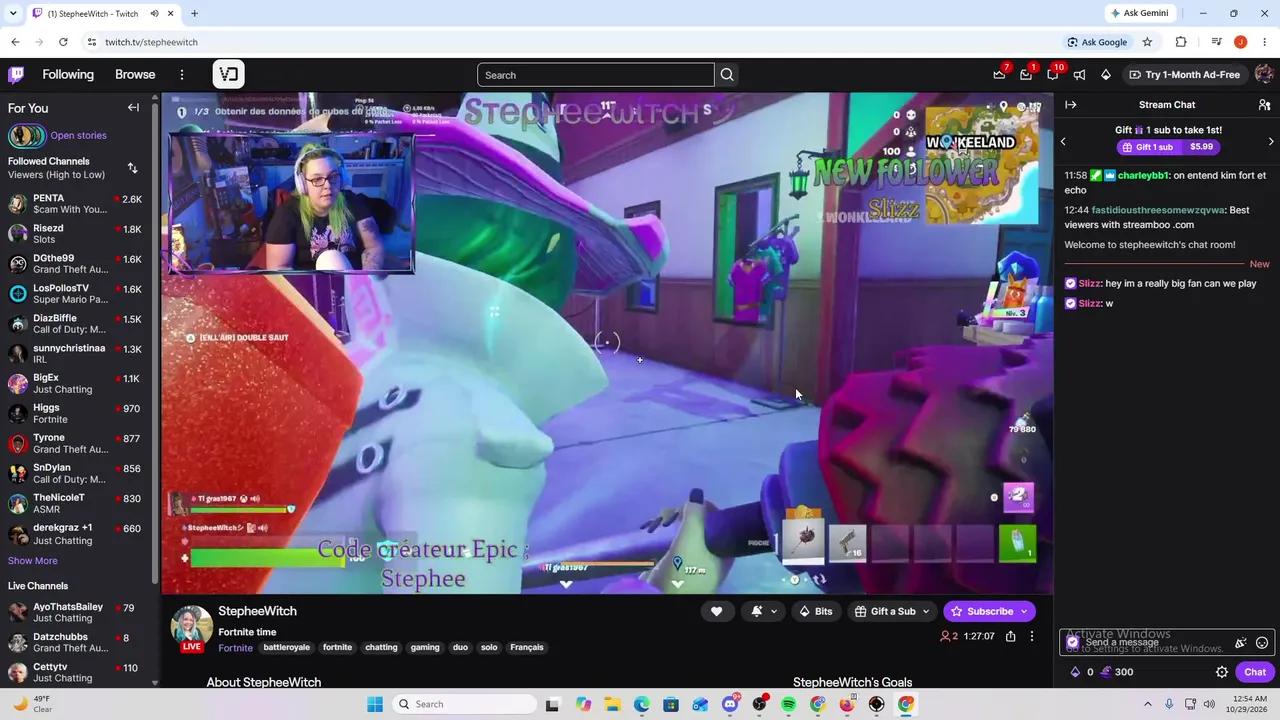The width and height of the screenshot is (1280, 720).
Task: Collapse the Stream Chat panel
Action: (1071, 105)
